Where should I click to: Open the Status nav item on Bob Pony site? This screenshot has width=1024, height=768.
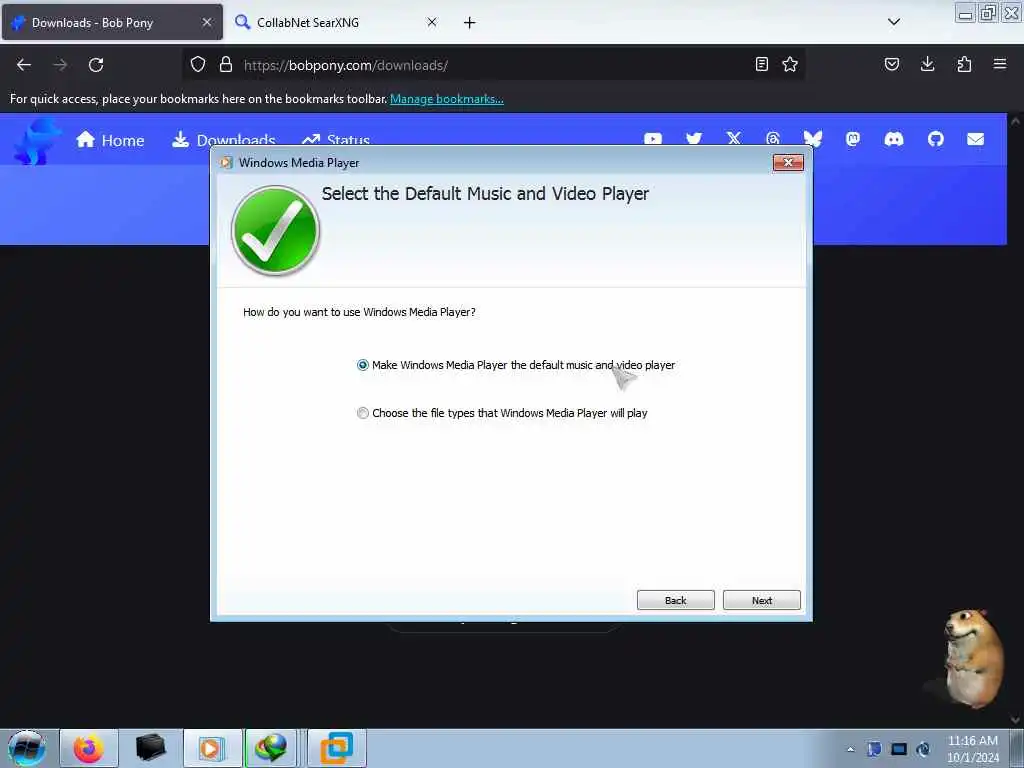(x=336, y=140)
